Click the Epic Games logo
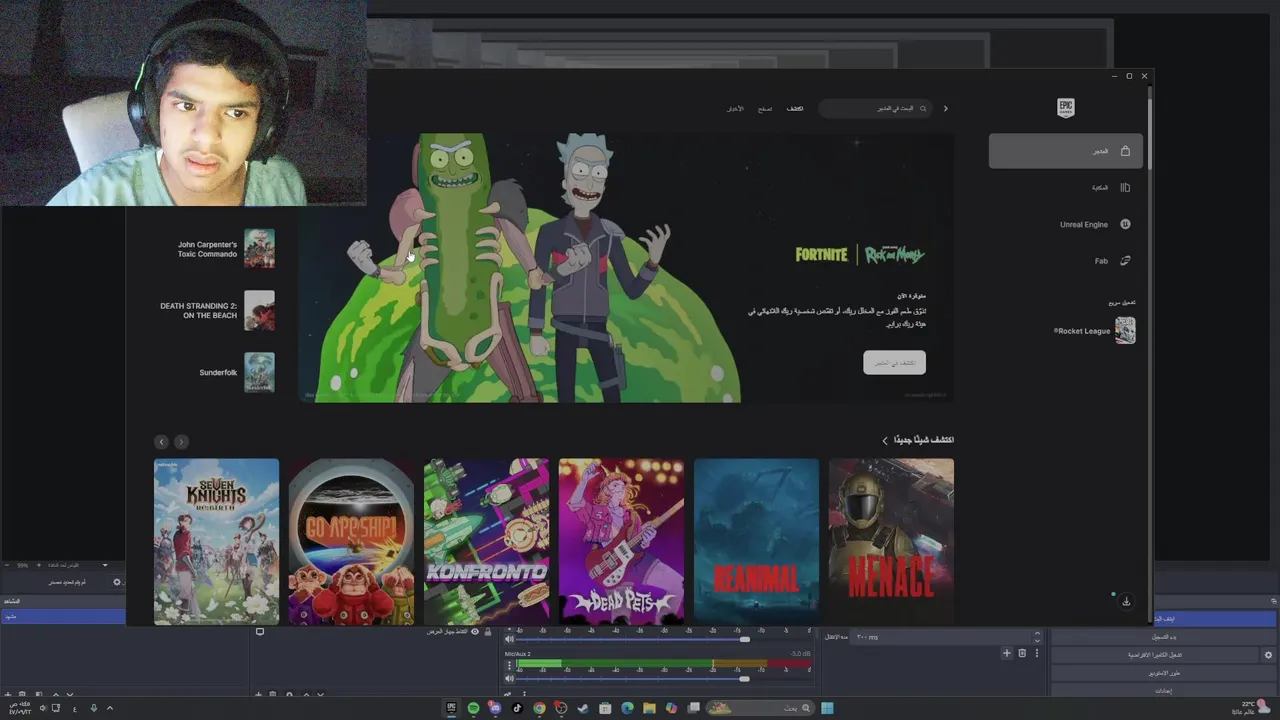Viewport: 1280px width, 720px height. 1066,108
